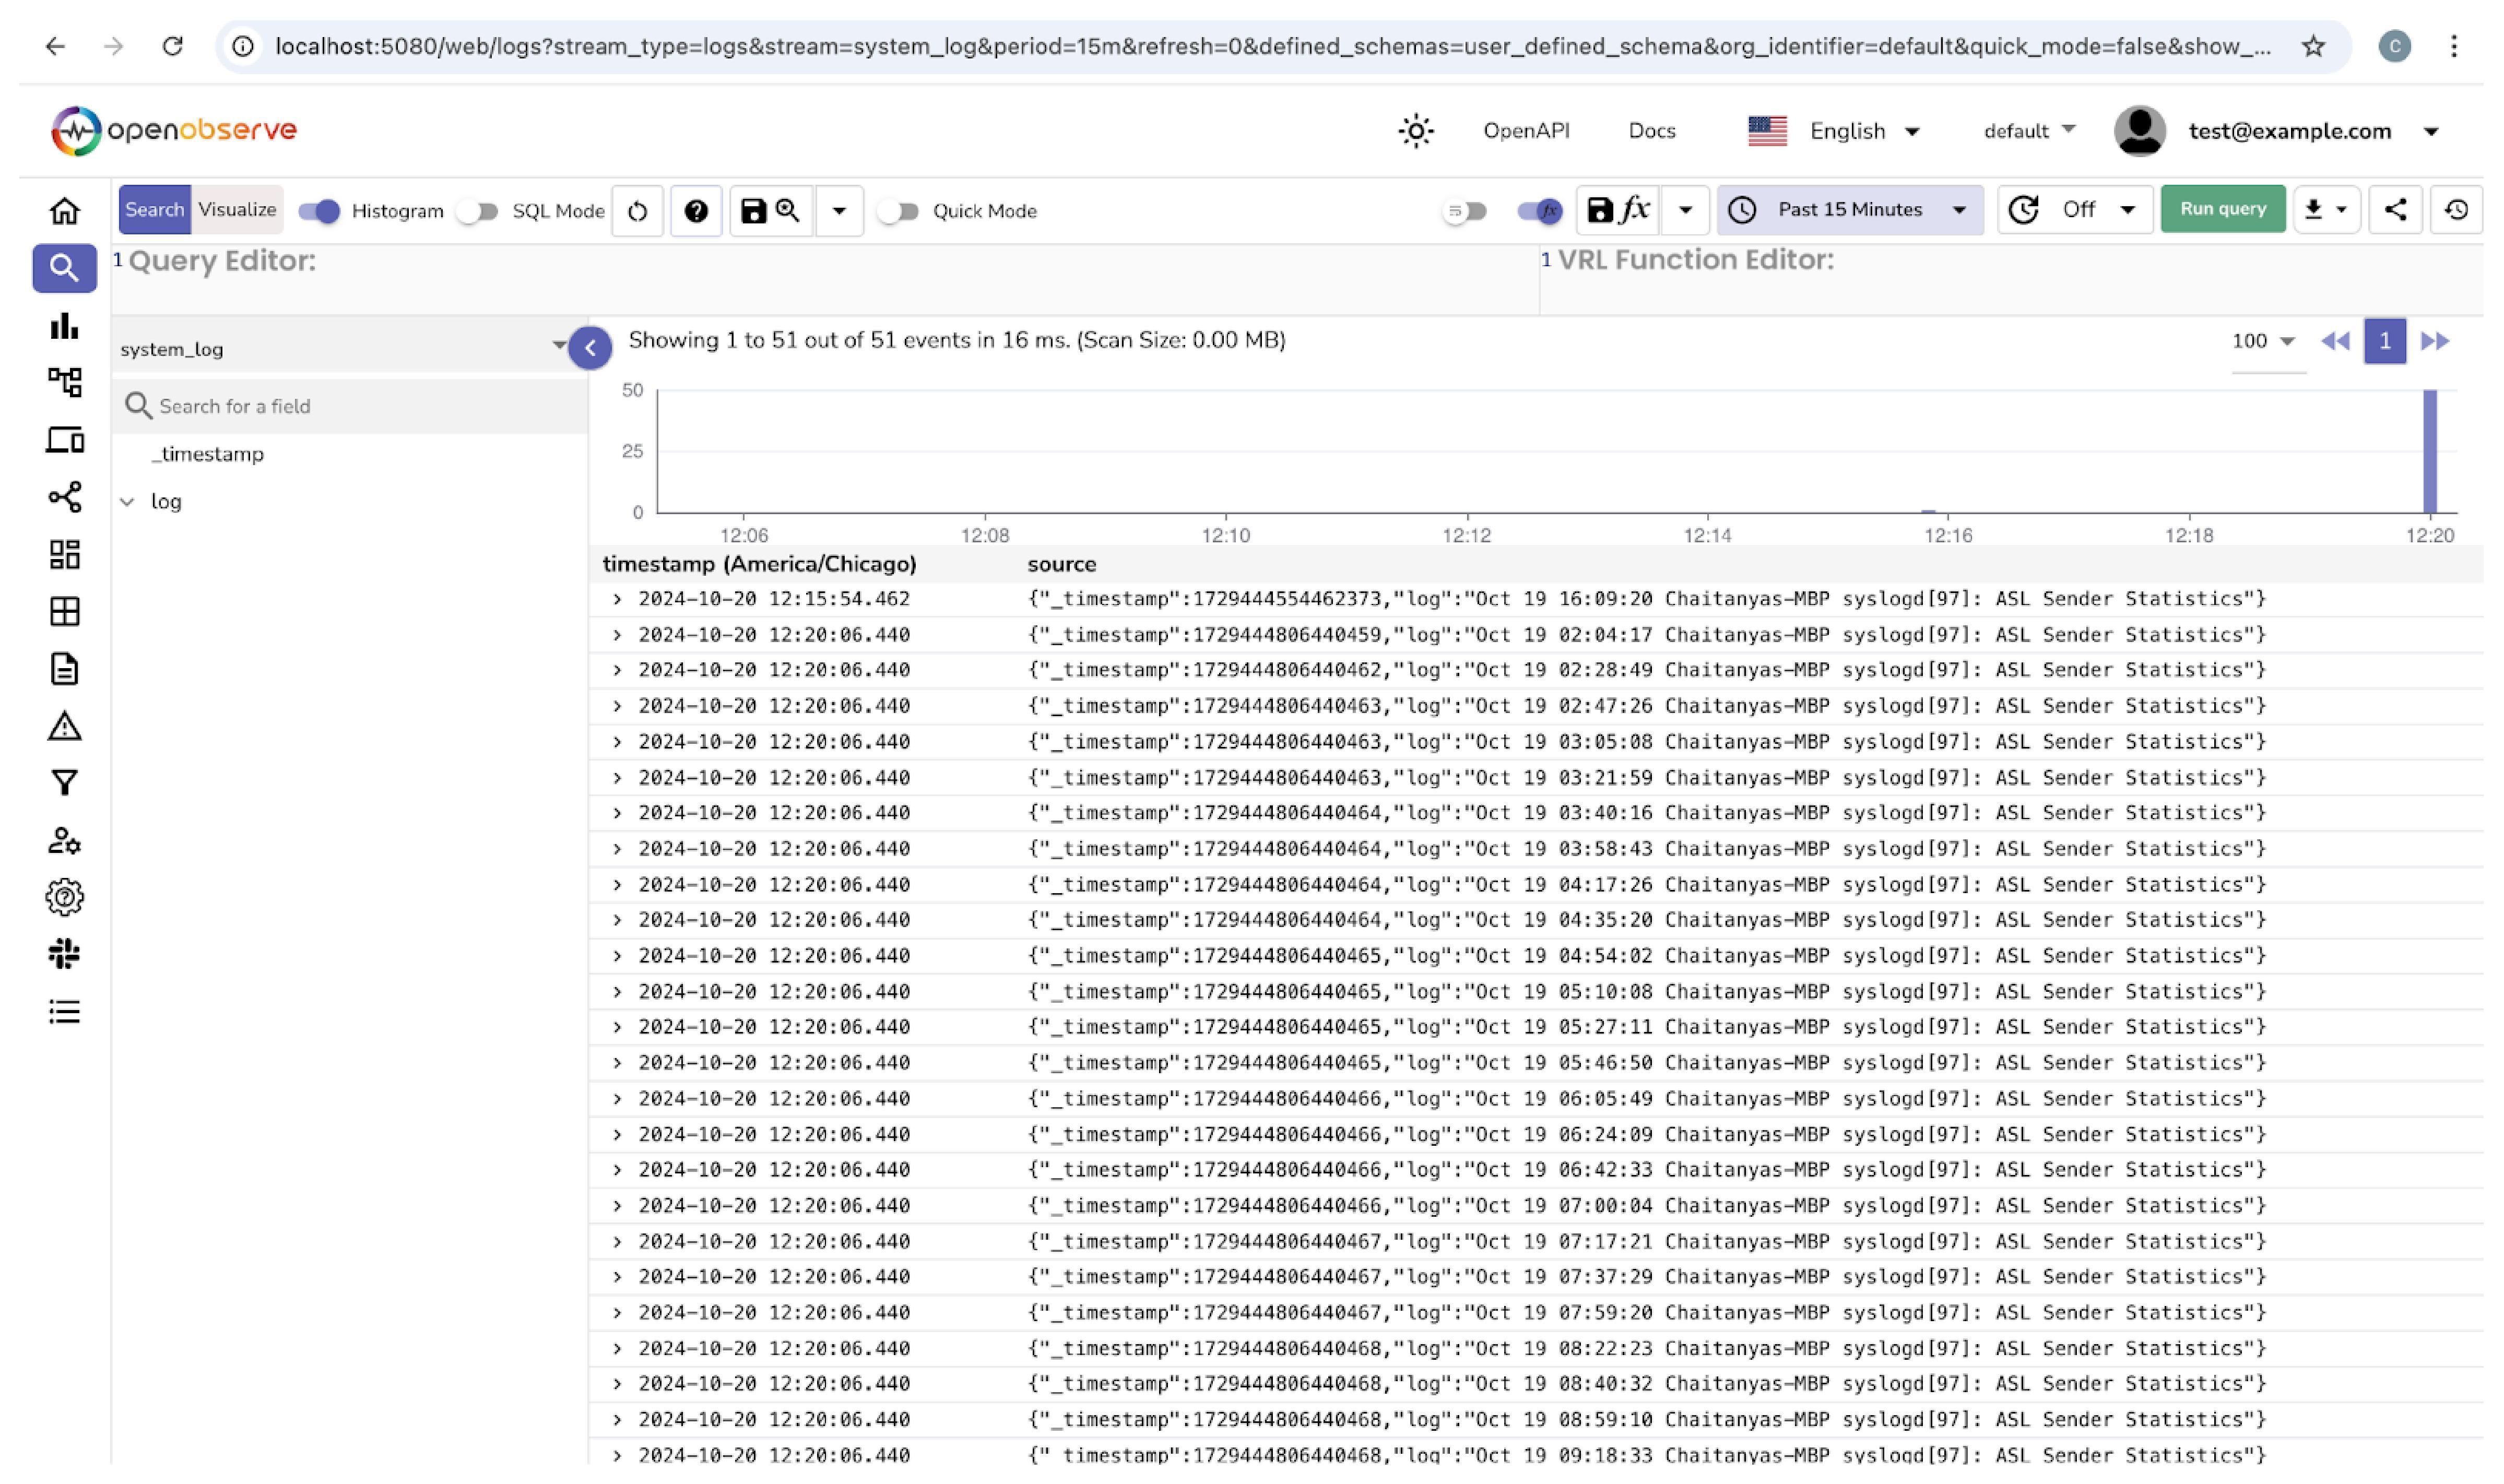Open the Docs page from the top bar
The image size is (2504, 1484).
pos(1651,131)
